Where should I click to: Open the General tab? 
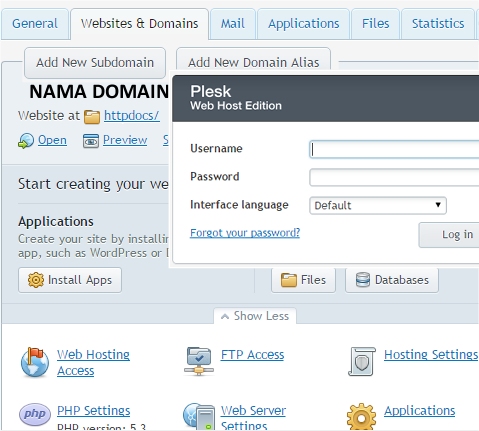pyautogui.click(x=35, y=24)
